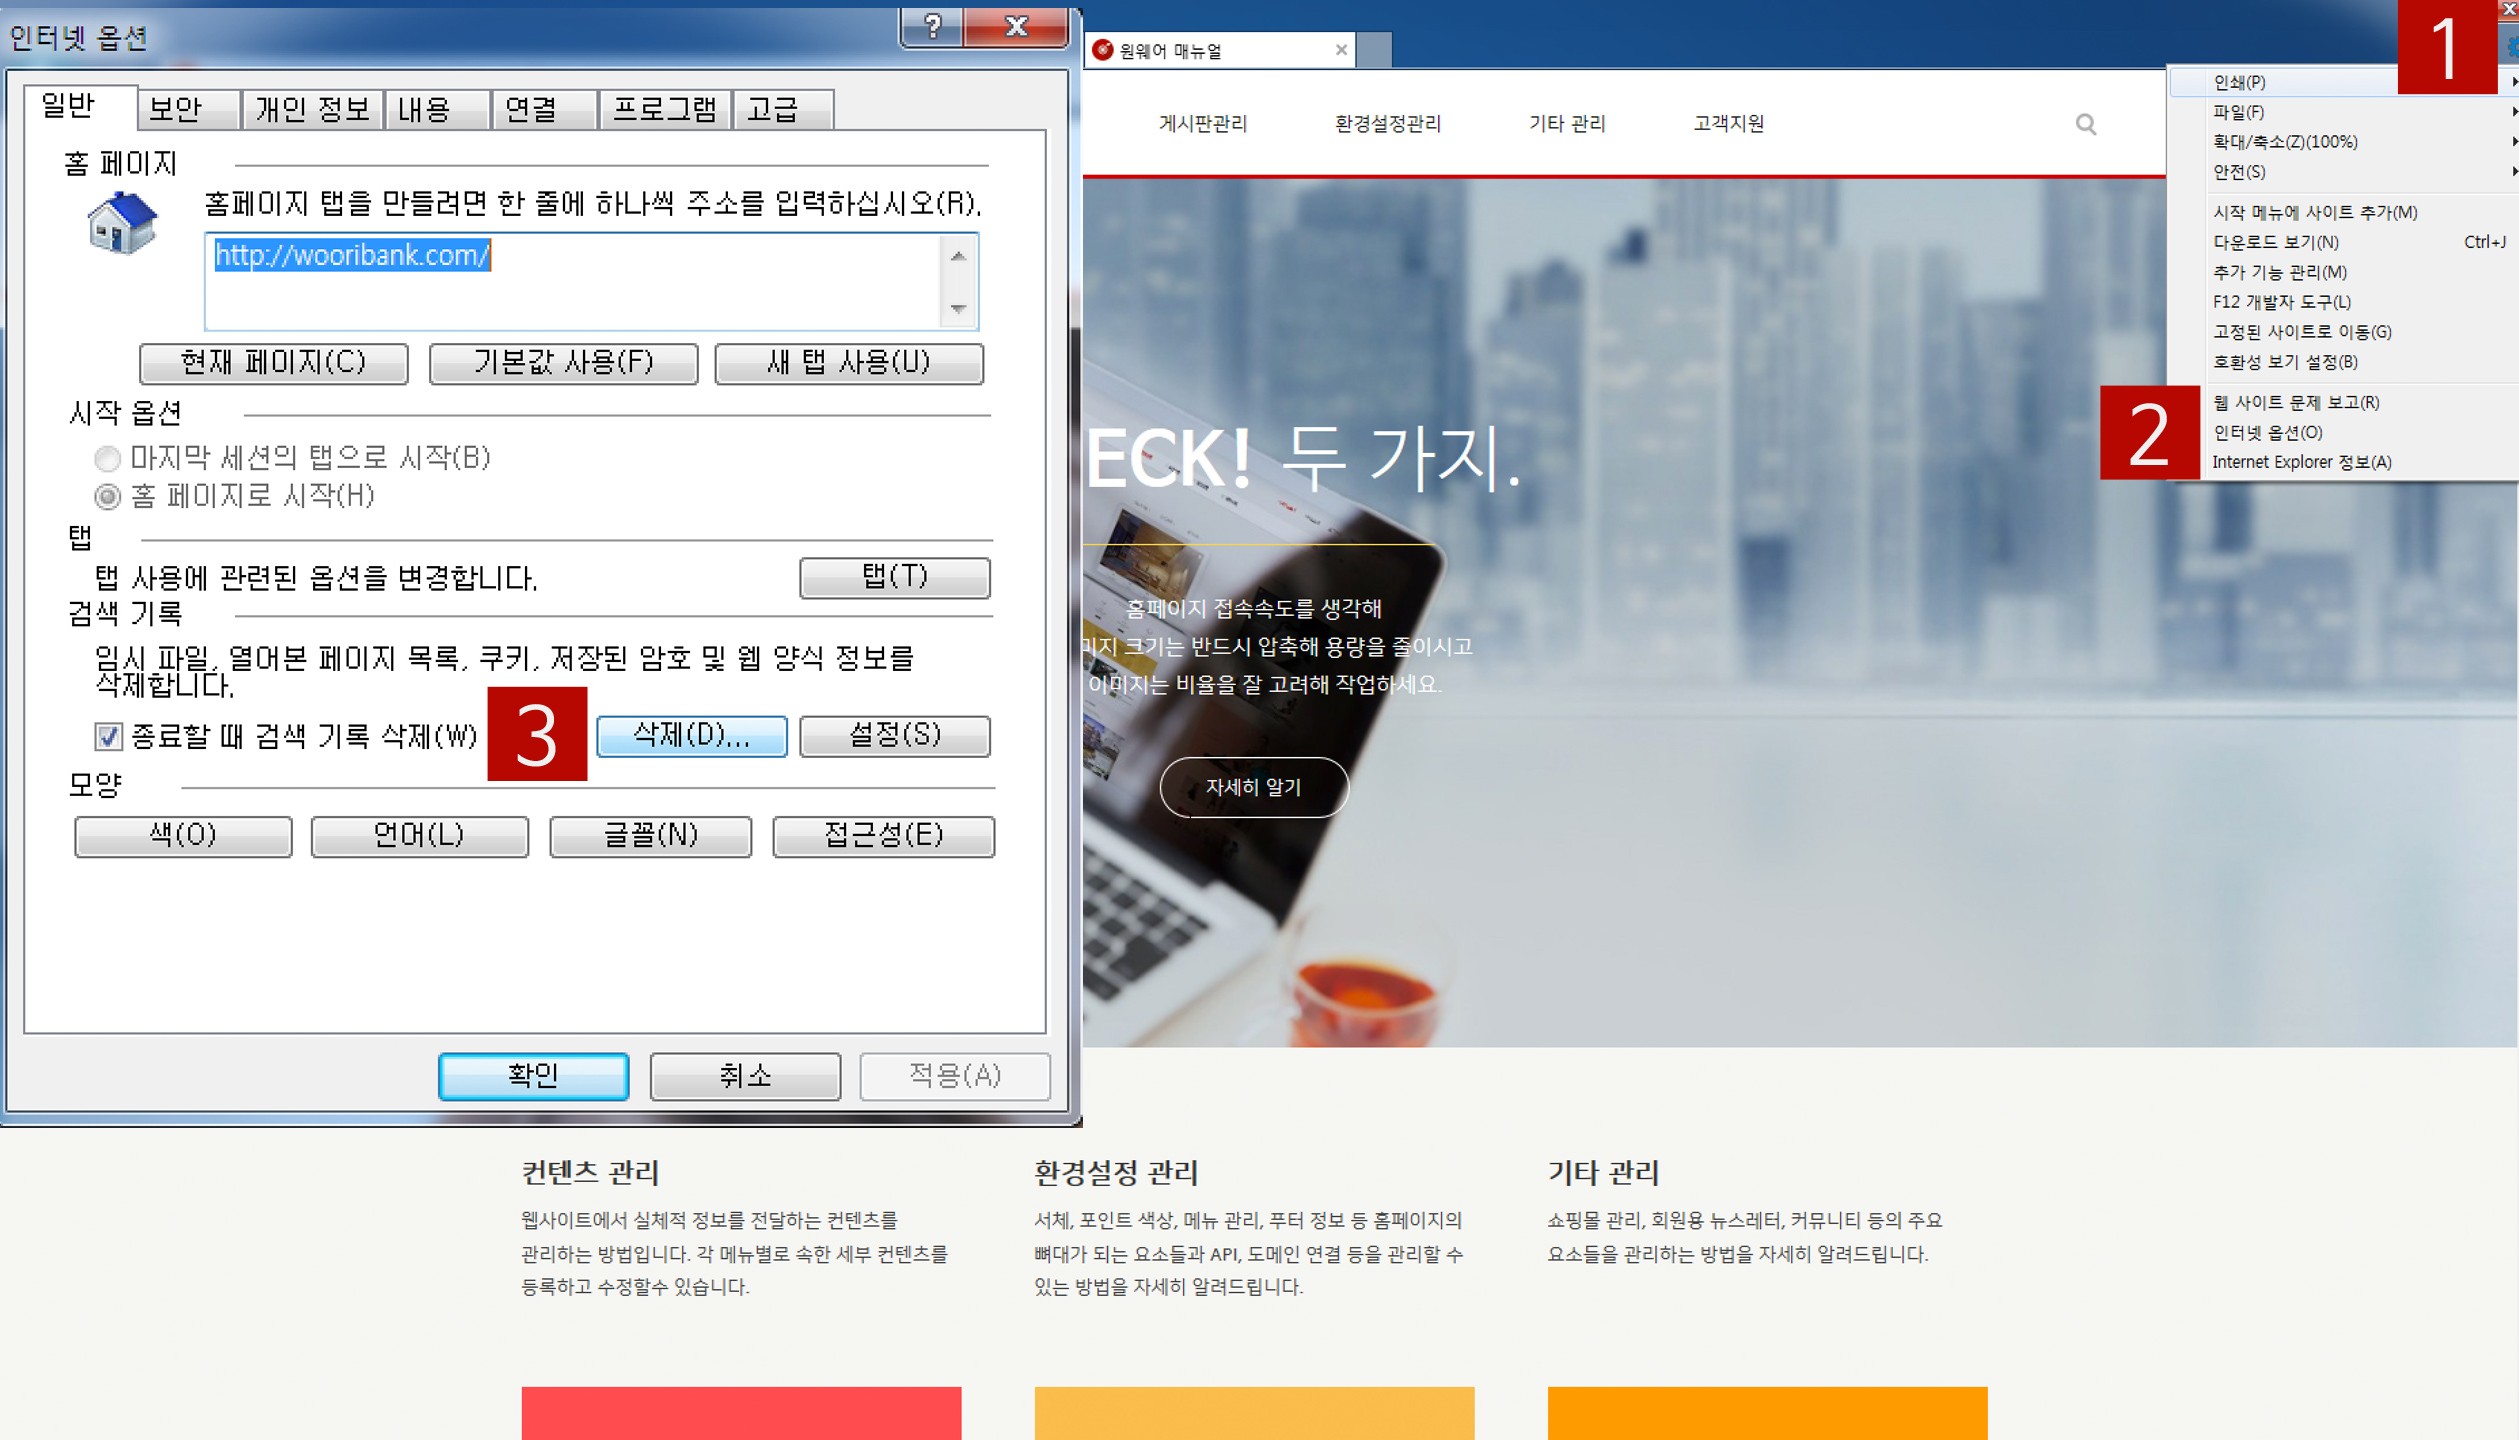The image size is (2519, 1440).
Task: Click the red favicon on the browser tab
Action: [1102, 50]
